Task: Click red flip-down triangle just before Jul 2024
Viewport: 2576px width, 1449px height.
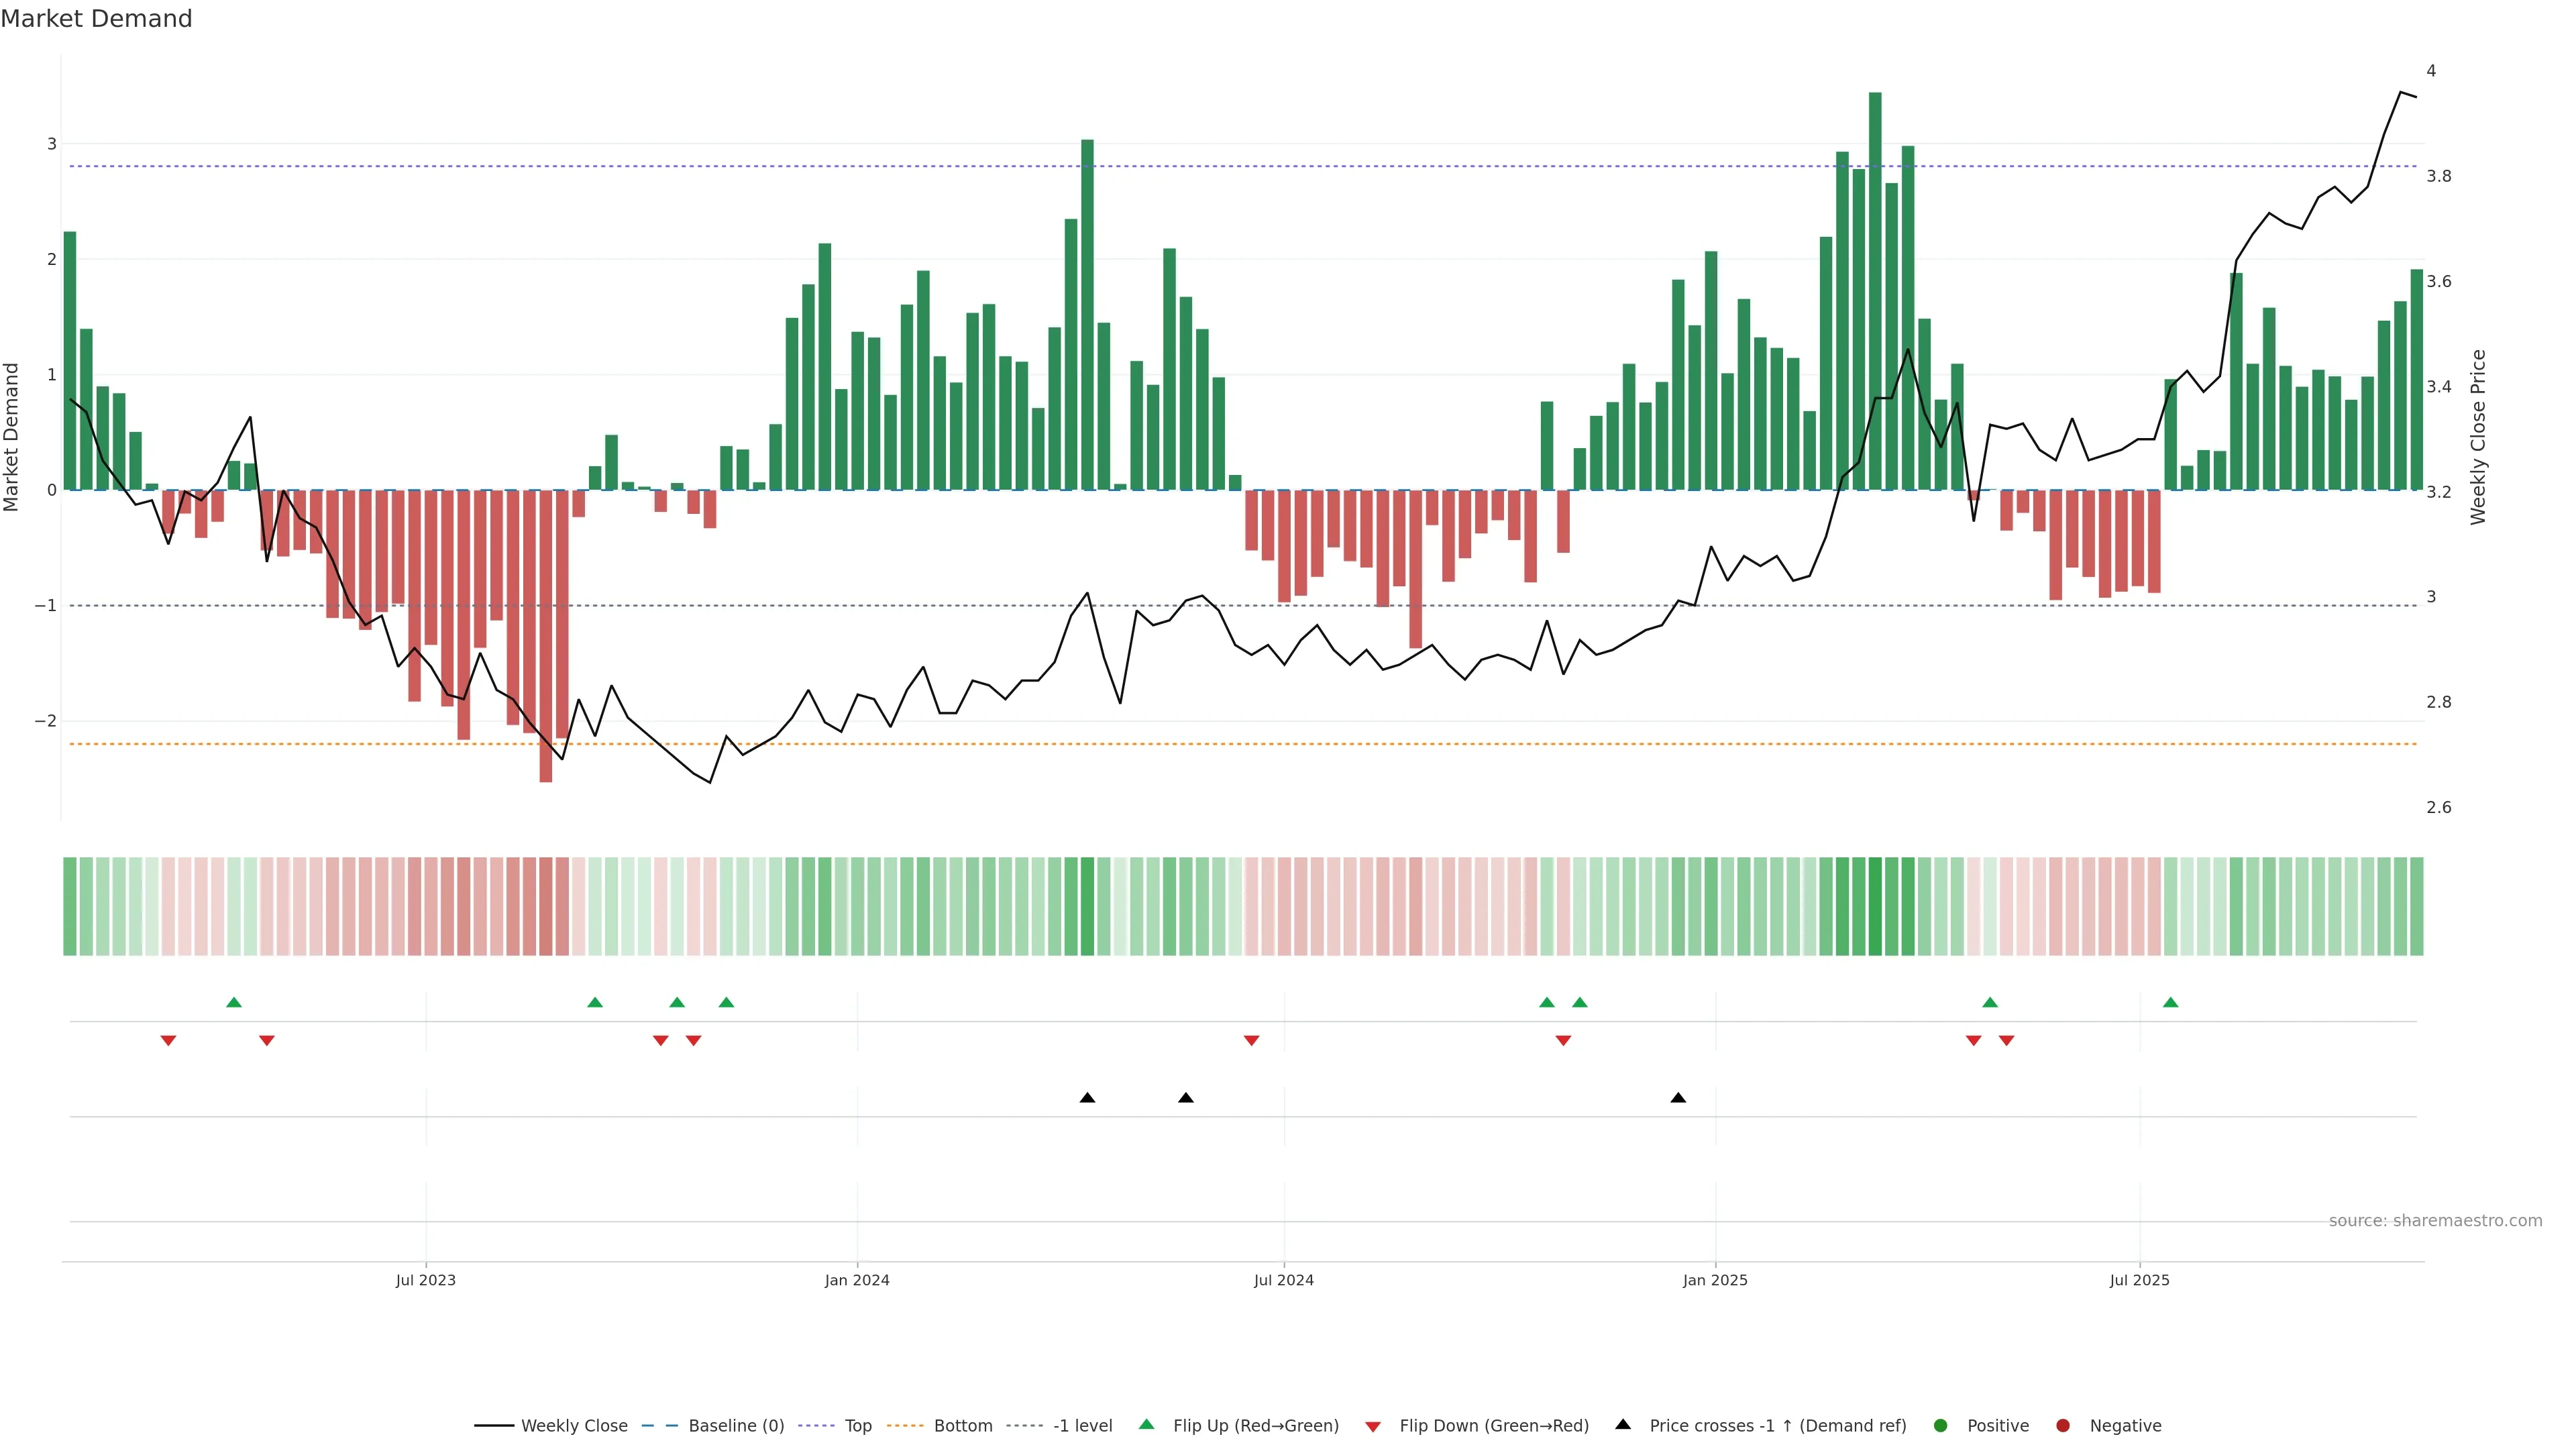Action: [1251, 1041]
